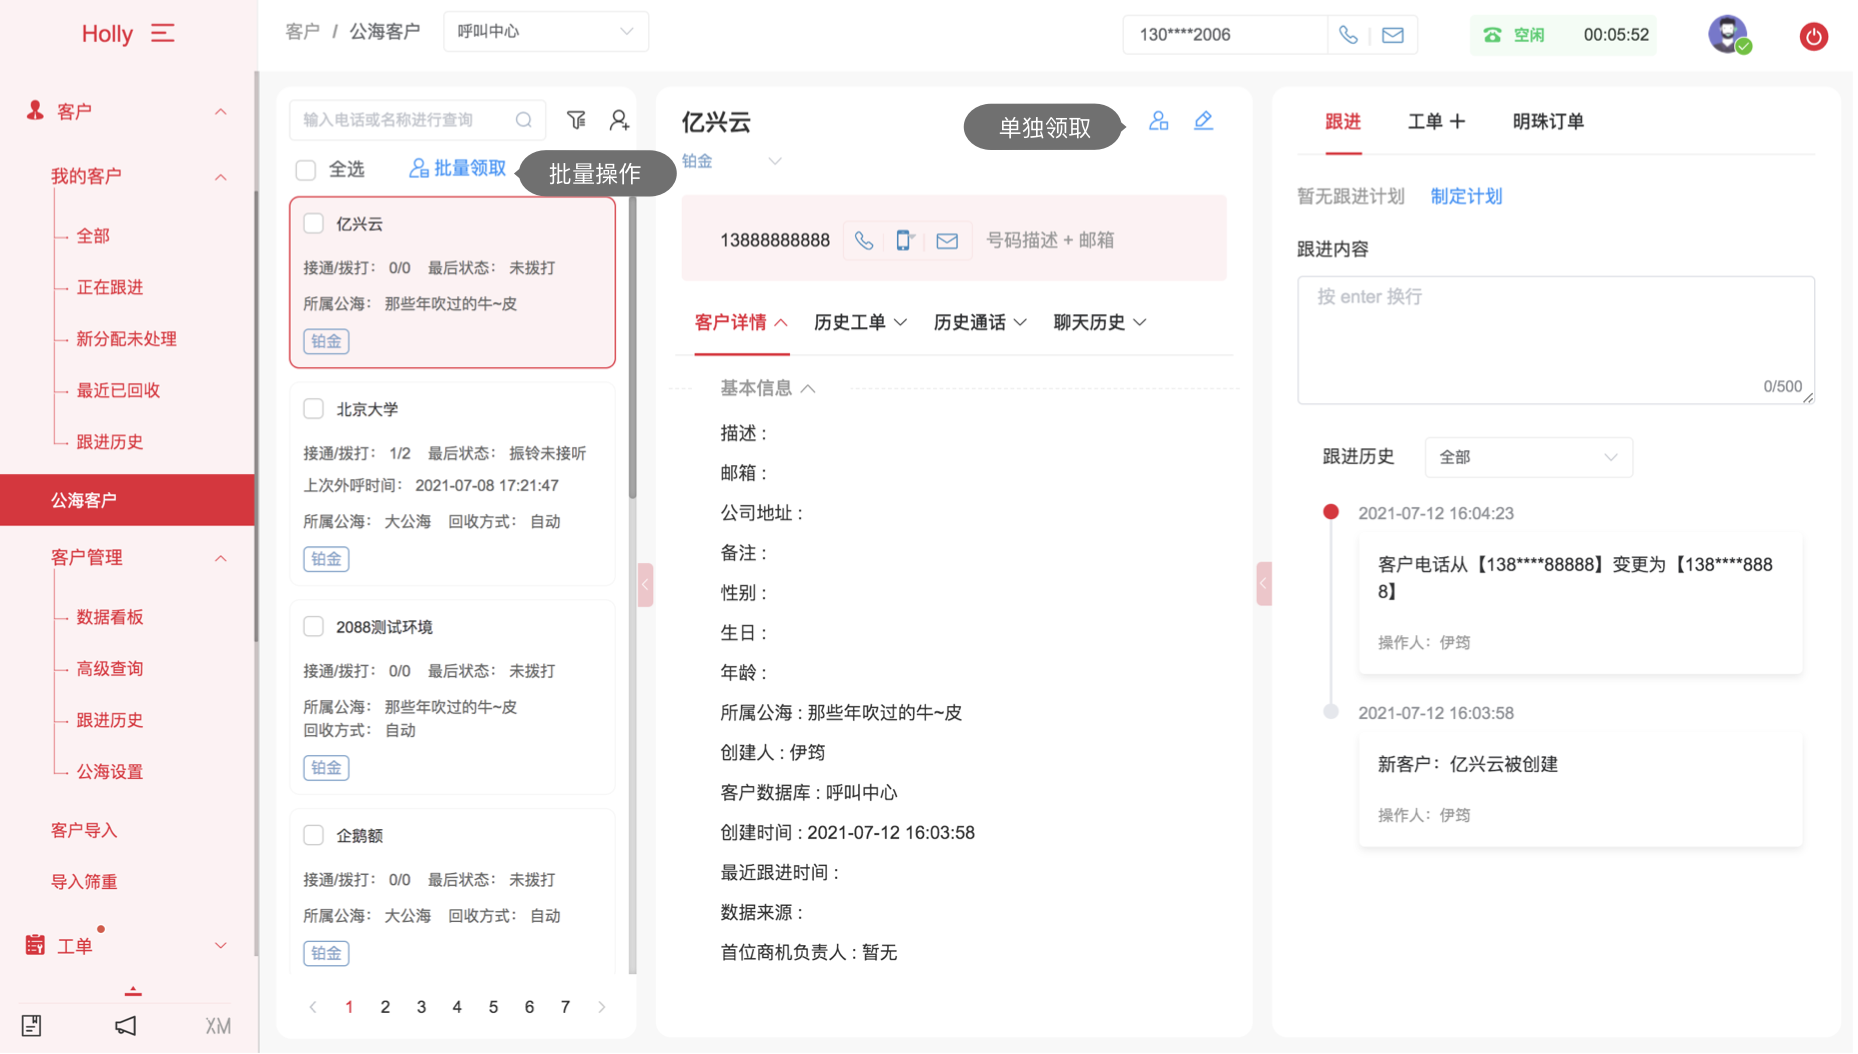Image resolution: width=1858 pixels, height=1054 pixels.
Task: Click the add customer icon beside filter
Action: click(x=619, y=120)
